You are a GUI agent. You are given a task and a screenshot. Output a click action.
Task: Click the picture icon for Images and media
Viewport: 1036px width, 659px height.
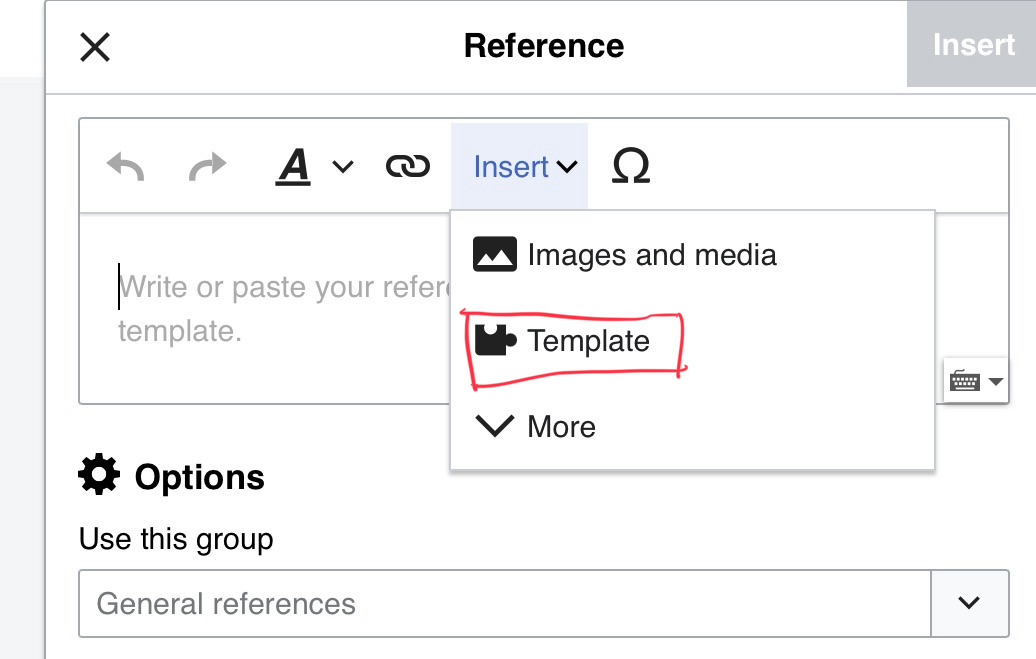(495, 255)
